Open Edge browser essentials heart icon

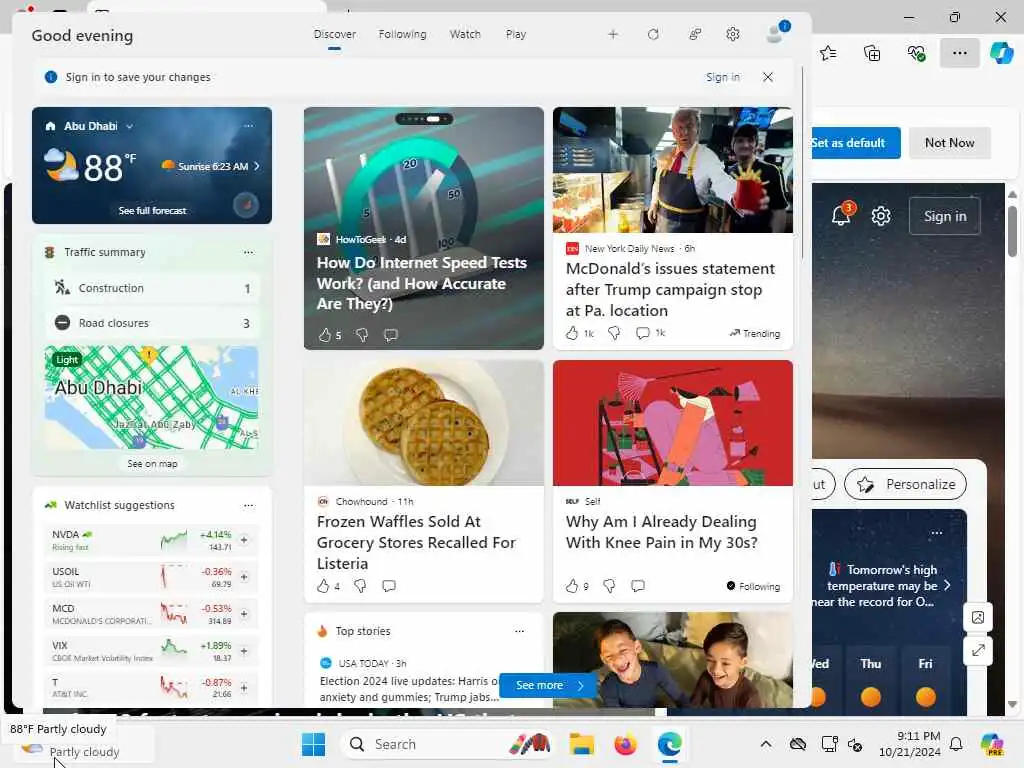pos(916,53)
